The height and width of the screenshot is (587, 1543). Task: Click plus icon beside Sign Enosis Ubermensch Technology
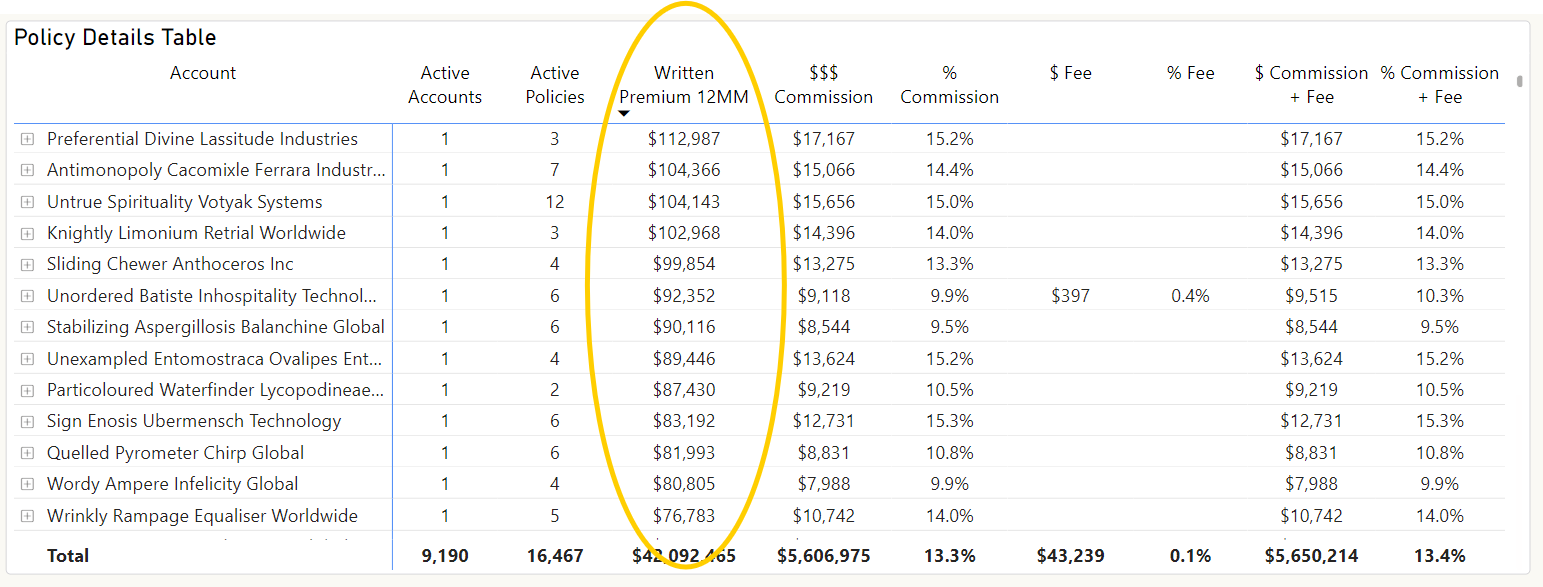pos(27,421)
